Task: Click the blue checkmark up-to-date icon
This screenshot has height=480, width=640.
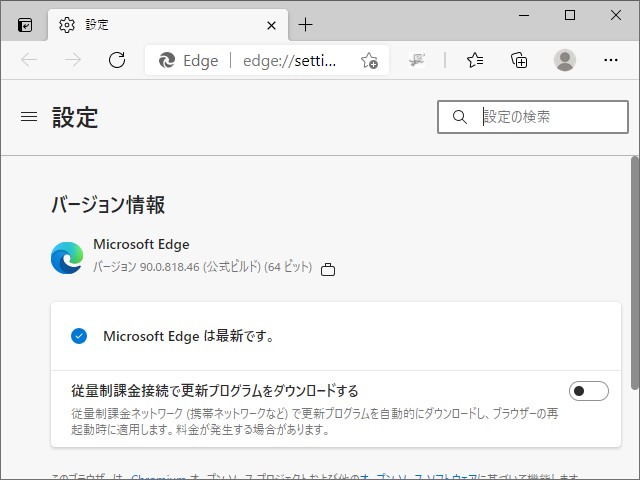Action: [x=79, y=336]
